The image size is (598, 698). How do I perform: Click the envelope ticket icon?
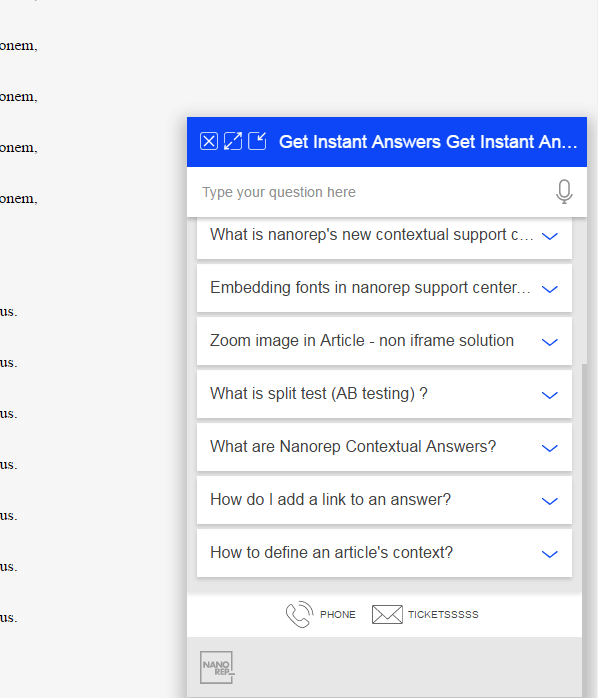pos(387,614)
